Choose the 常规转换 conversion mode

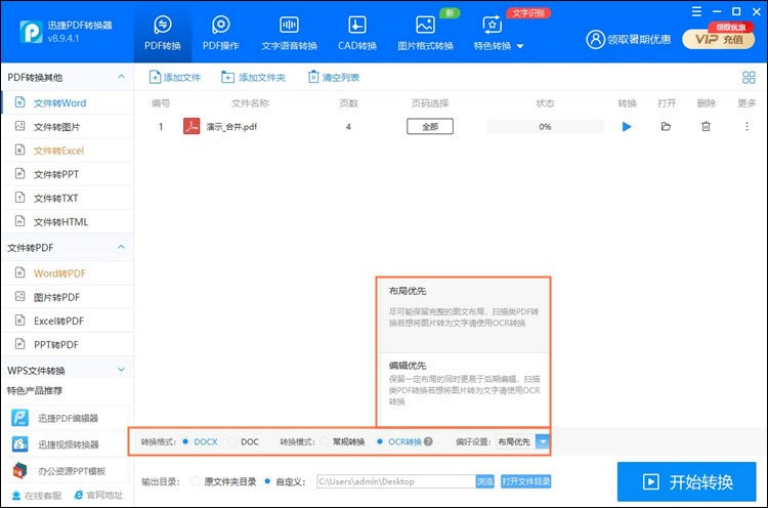coord(325,441)
